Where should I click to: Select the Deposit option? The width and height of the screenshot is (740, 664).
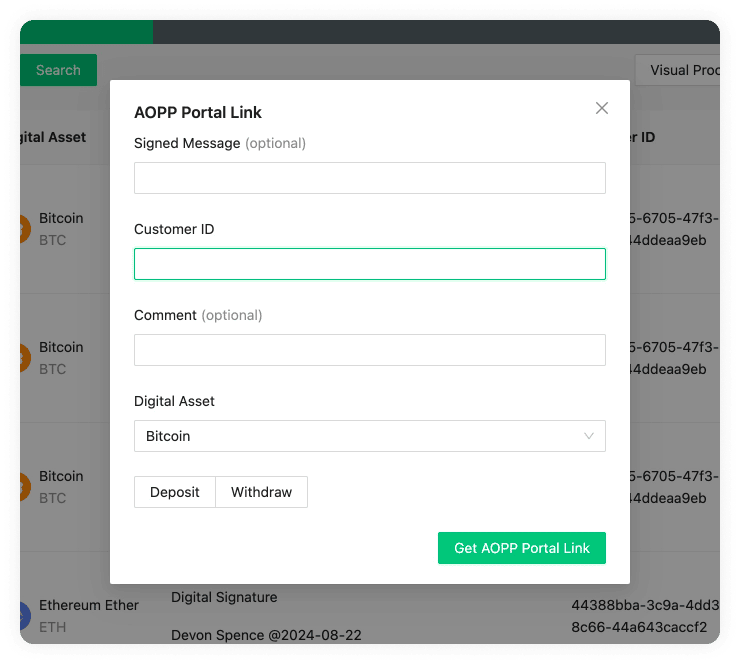175,492
